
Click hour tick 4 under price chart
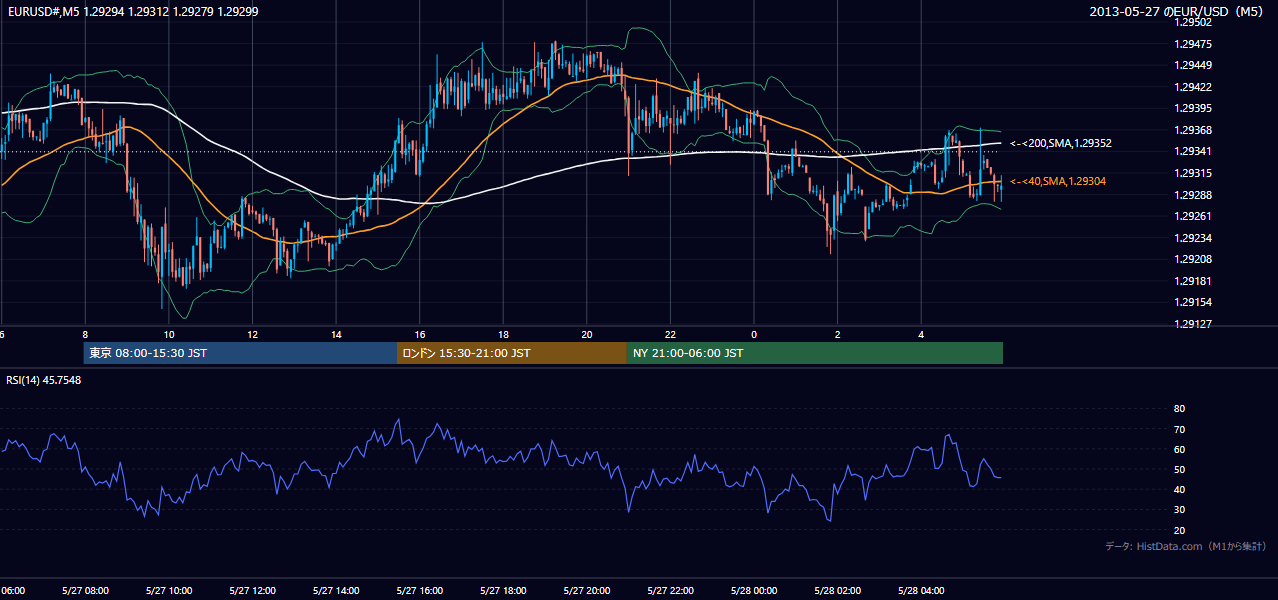pyautogui.click(x=921, y=335)
